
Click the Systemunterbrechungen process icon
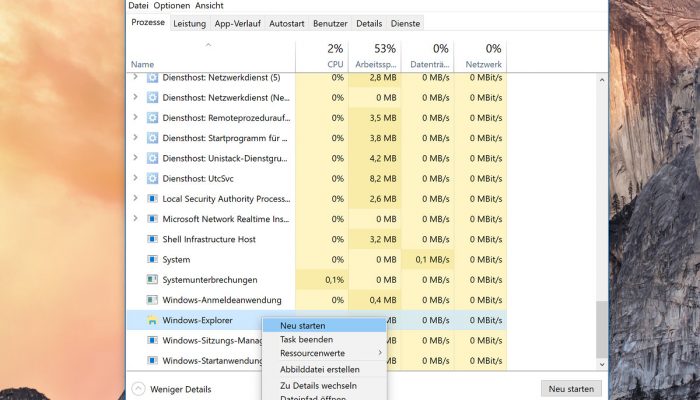coord(152,279)
